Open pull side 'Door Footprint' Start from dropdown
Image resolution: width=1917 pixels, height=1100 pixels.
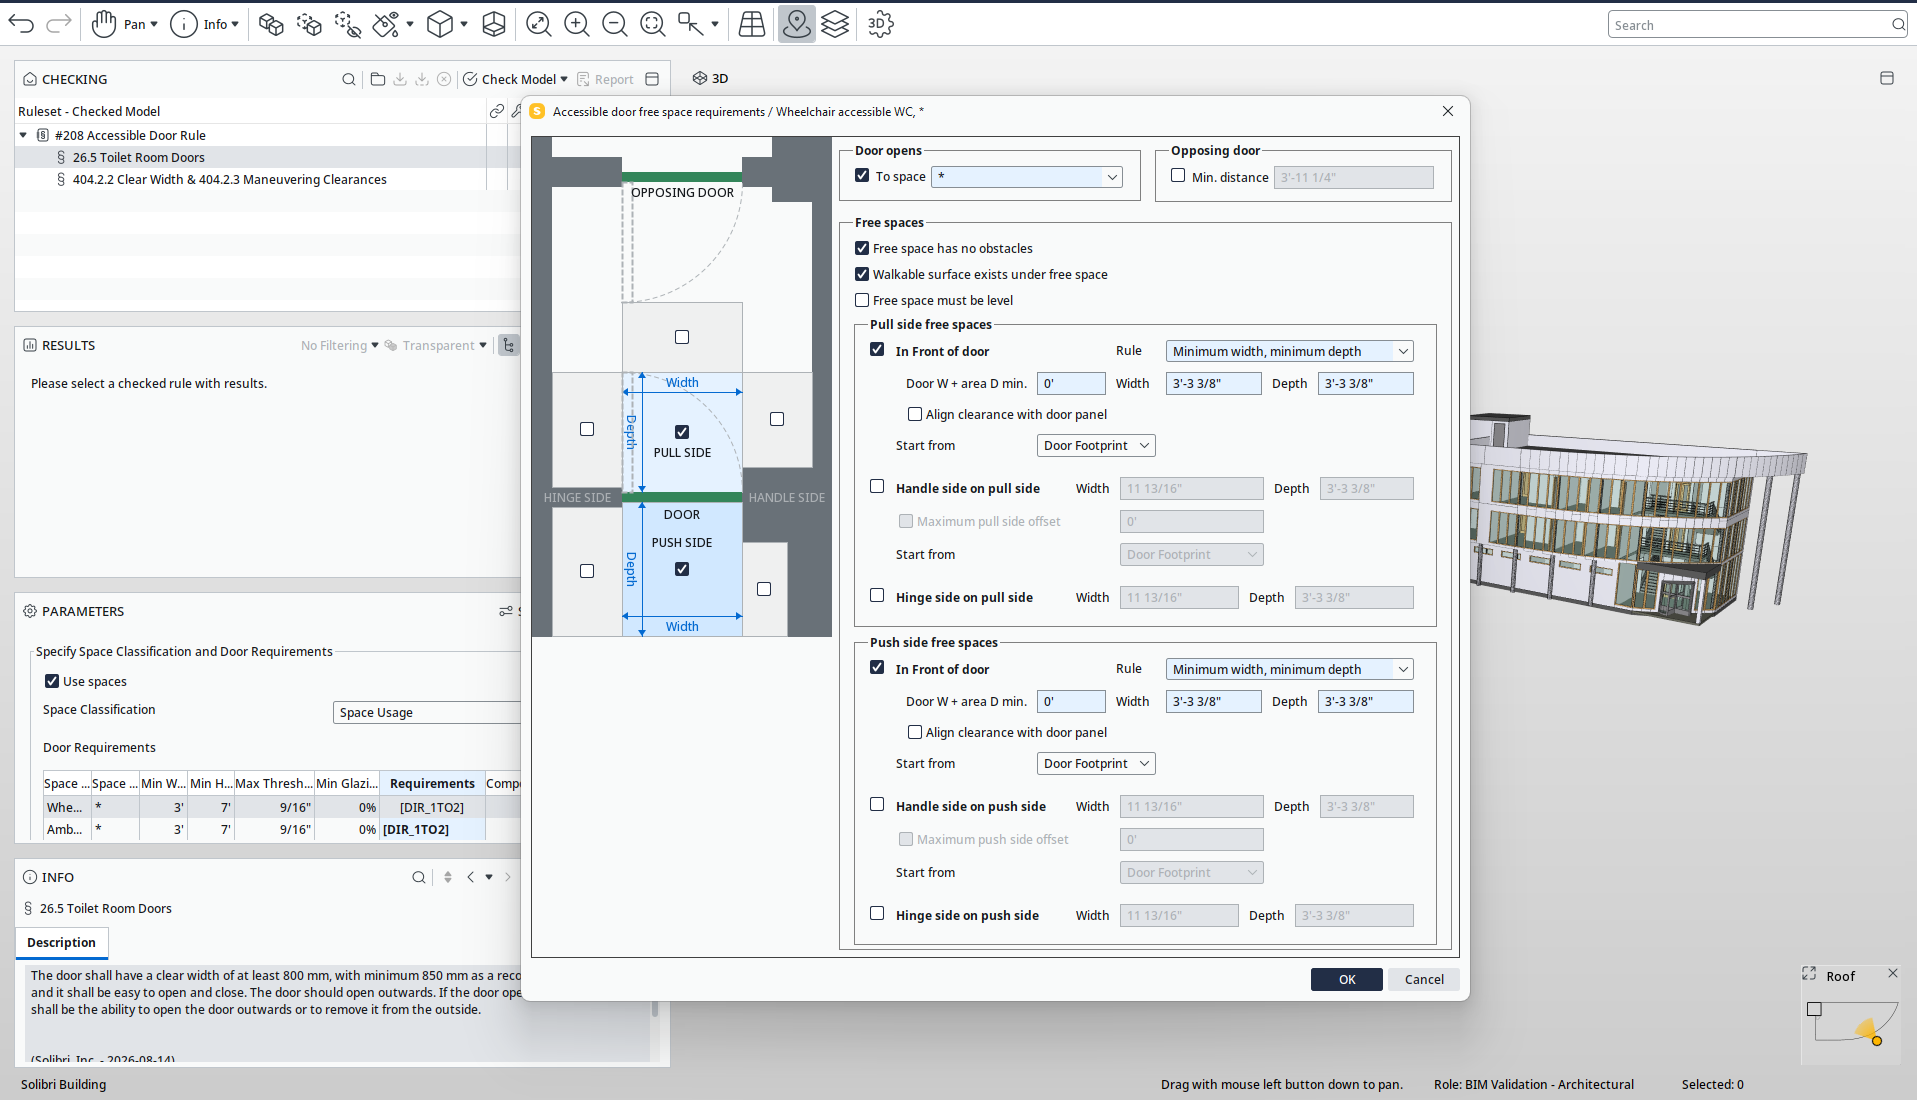tap(1096, 445)
